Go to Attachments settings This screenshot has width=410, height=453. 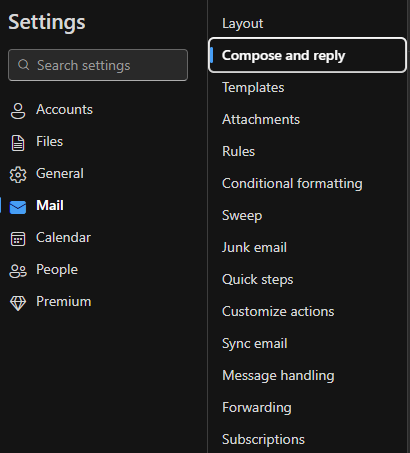[261, 119]
